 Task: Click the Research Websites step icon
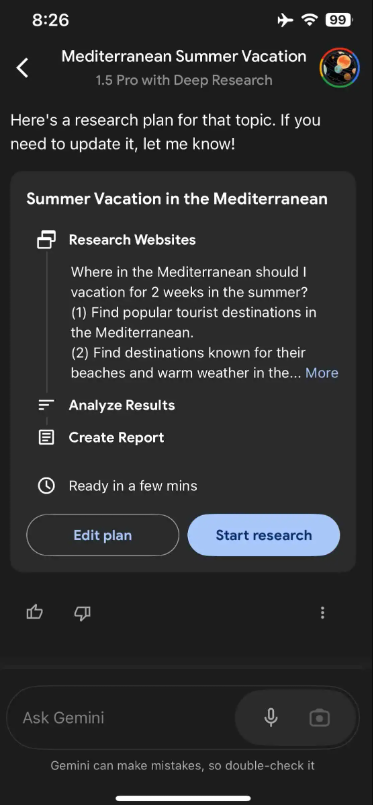click(x=46, y=240)
